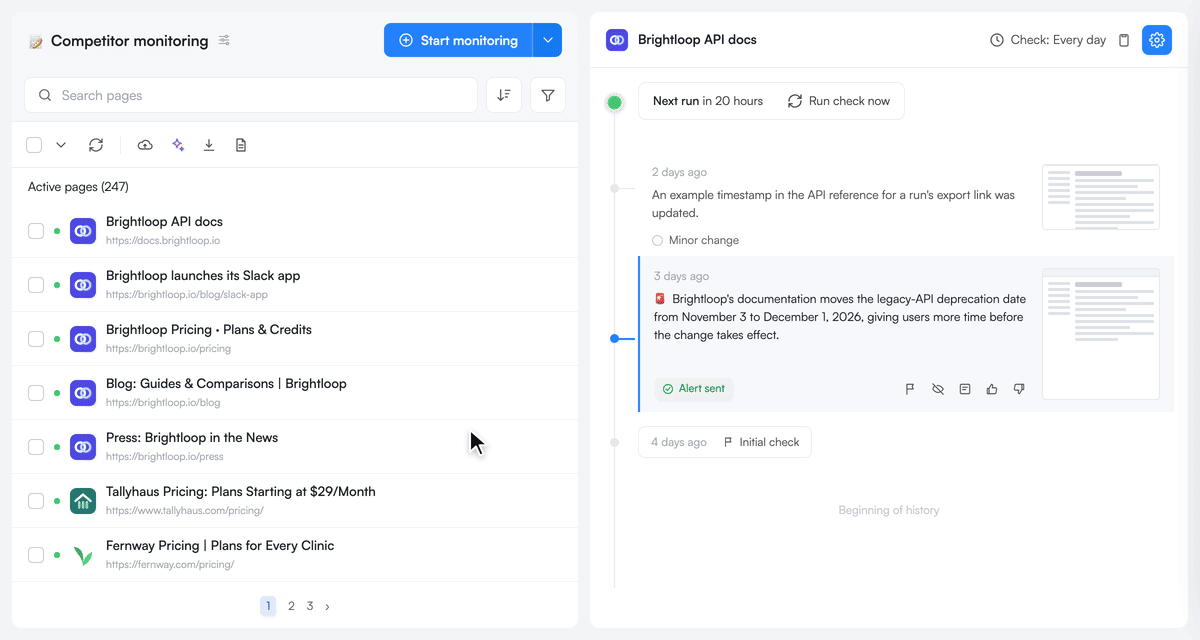
Task: Open Blog: Guides & Comparisons | Brightloop page
Action: [226, 384]
